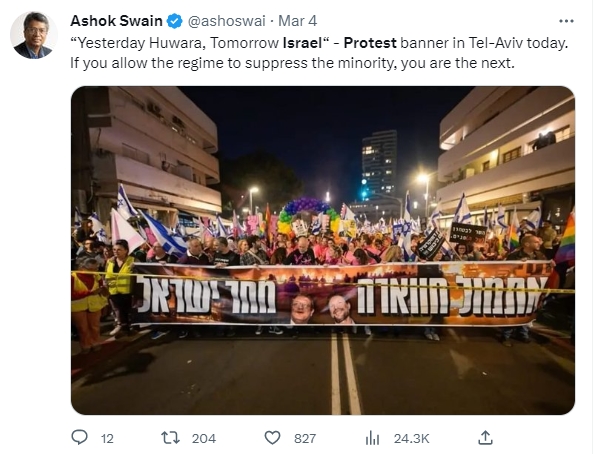Open the @ashoswai handle link

coord(227,21)
